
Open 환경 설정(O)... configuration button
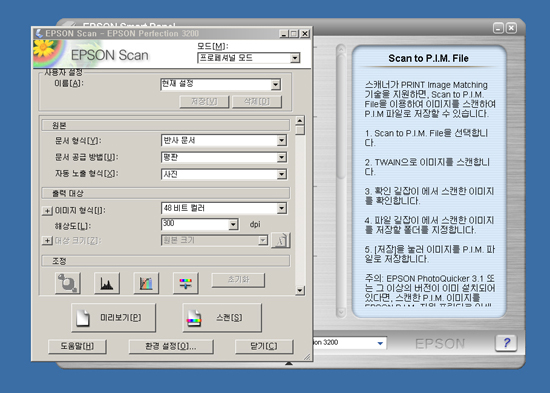coord(171,346)
